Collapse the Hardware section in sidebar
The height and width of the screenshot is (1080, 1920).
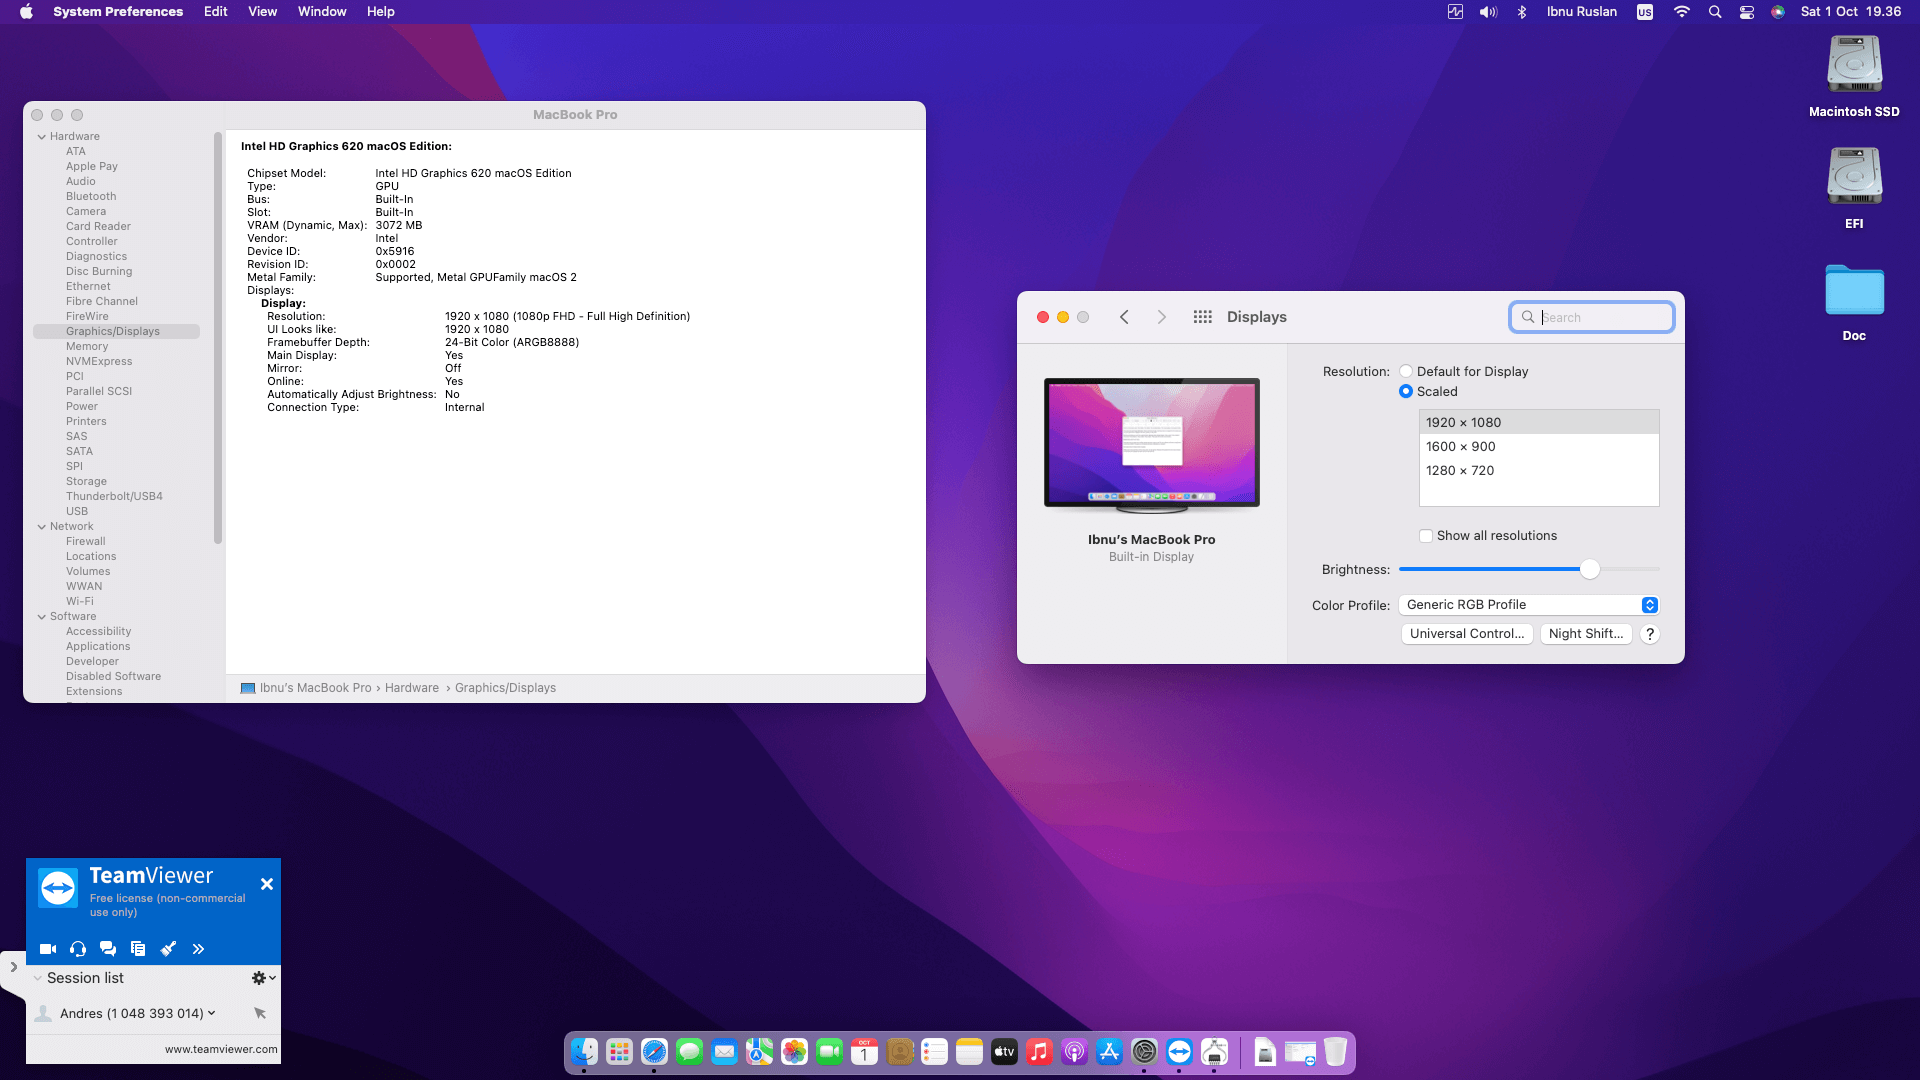[42, 137]
